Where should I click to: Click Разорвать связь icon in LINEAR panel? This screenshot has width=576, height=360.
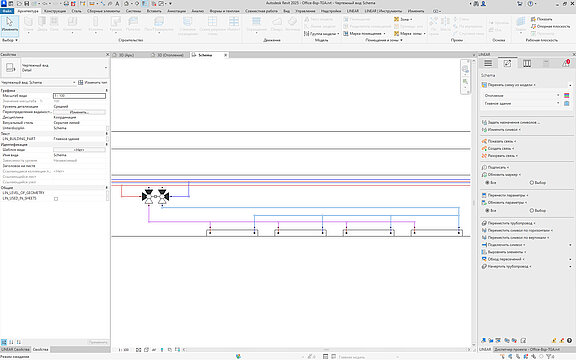484,156
